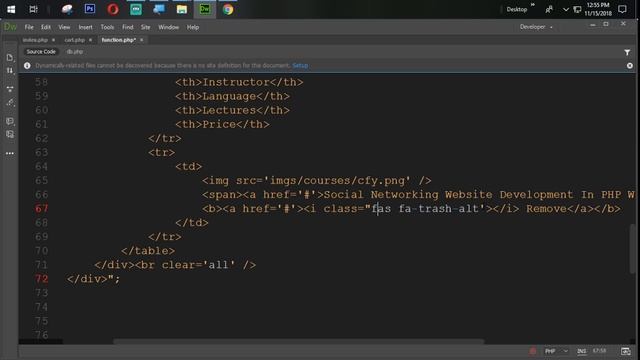Open the db.php related file
Image resolution: width=640 pixels, height=360 pixels.
[75, 52]
